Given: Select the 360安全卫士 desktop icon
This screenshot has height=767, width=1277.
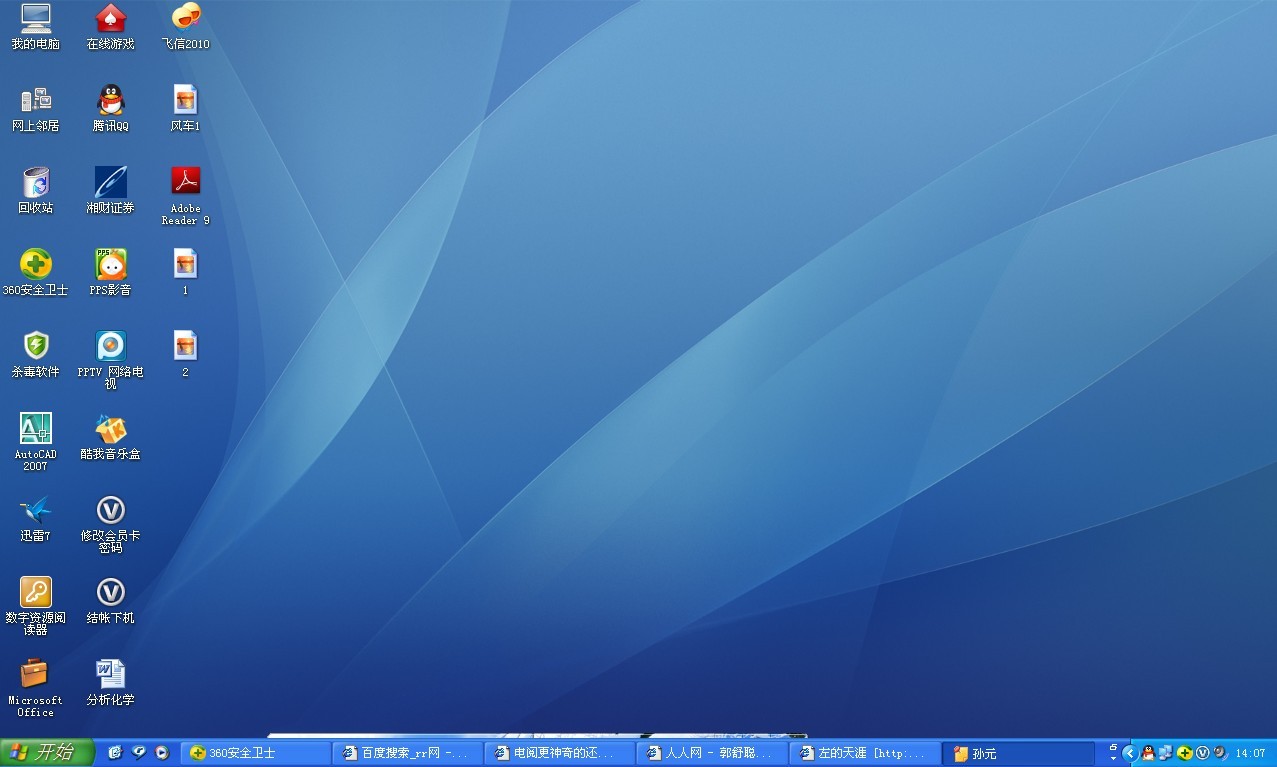Looking at the screenshot, I should pyautogui.click(x=35, y=265).
